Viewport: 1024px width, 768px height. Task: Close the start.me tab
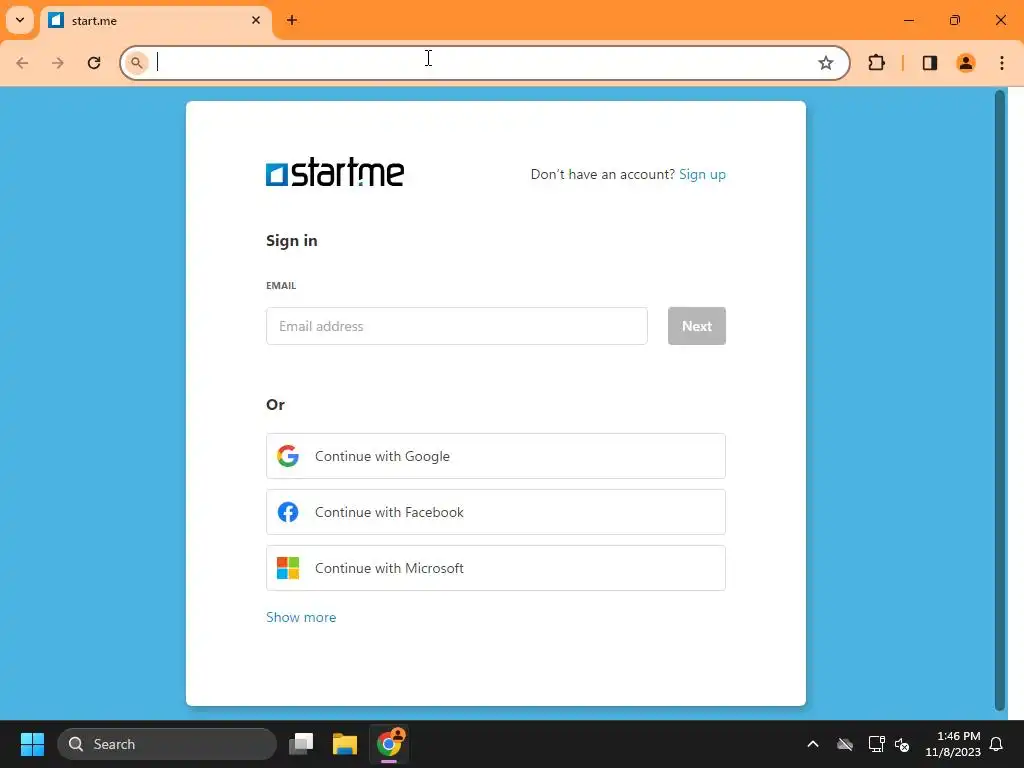(x=256, y=20)
